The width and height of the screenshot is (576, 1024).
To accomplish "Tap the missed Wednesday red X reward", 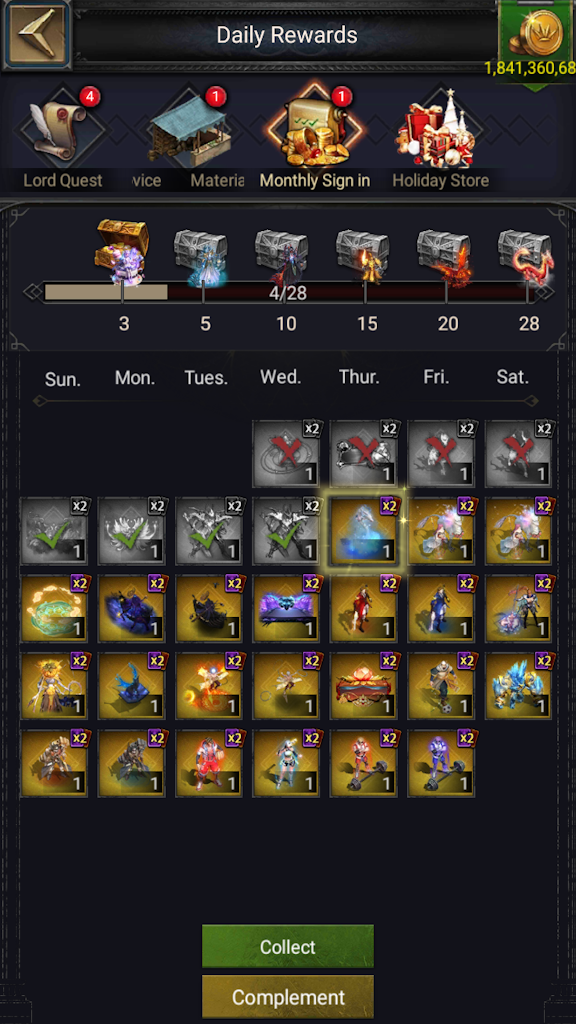I will click(x=287, y=454).
